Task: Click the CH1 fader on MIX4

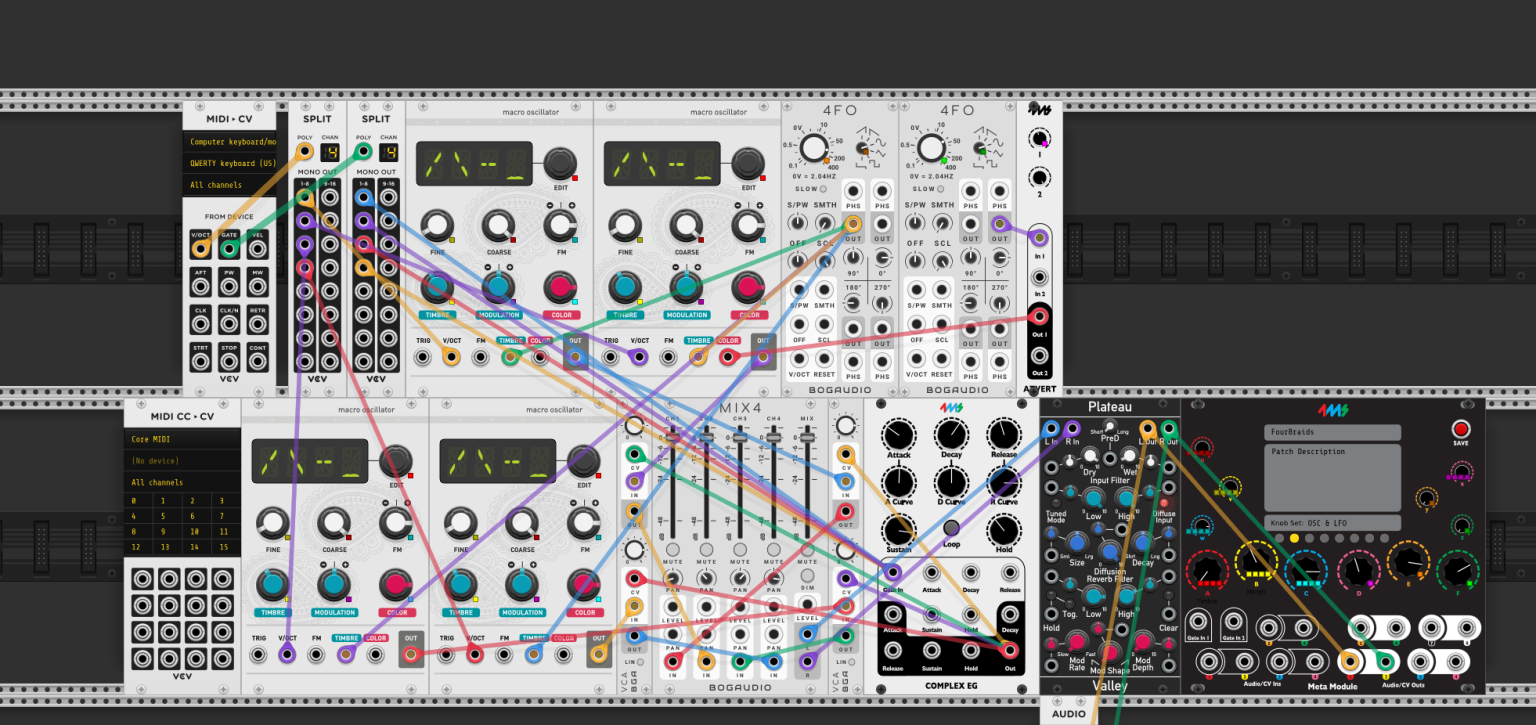Action: coord(673,438)
